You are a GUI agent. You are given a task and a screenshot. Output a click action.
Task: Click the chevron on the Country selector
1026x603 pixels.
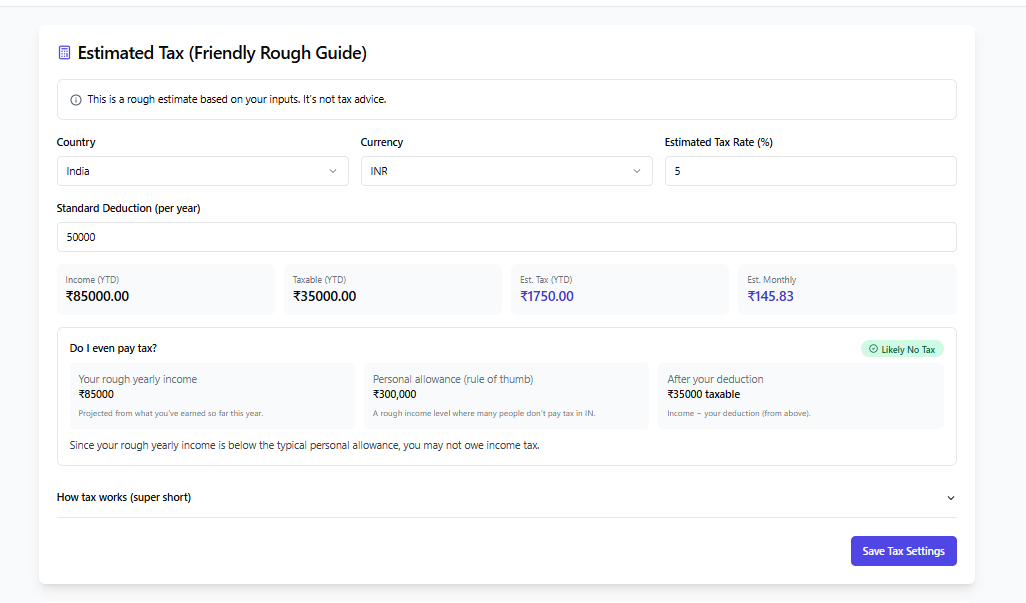[334, 171]
